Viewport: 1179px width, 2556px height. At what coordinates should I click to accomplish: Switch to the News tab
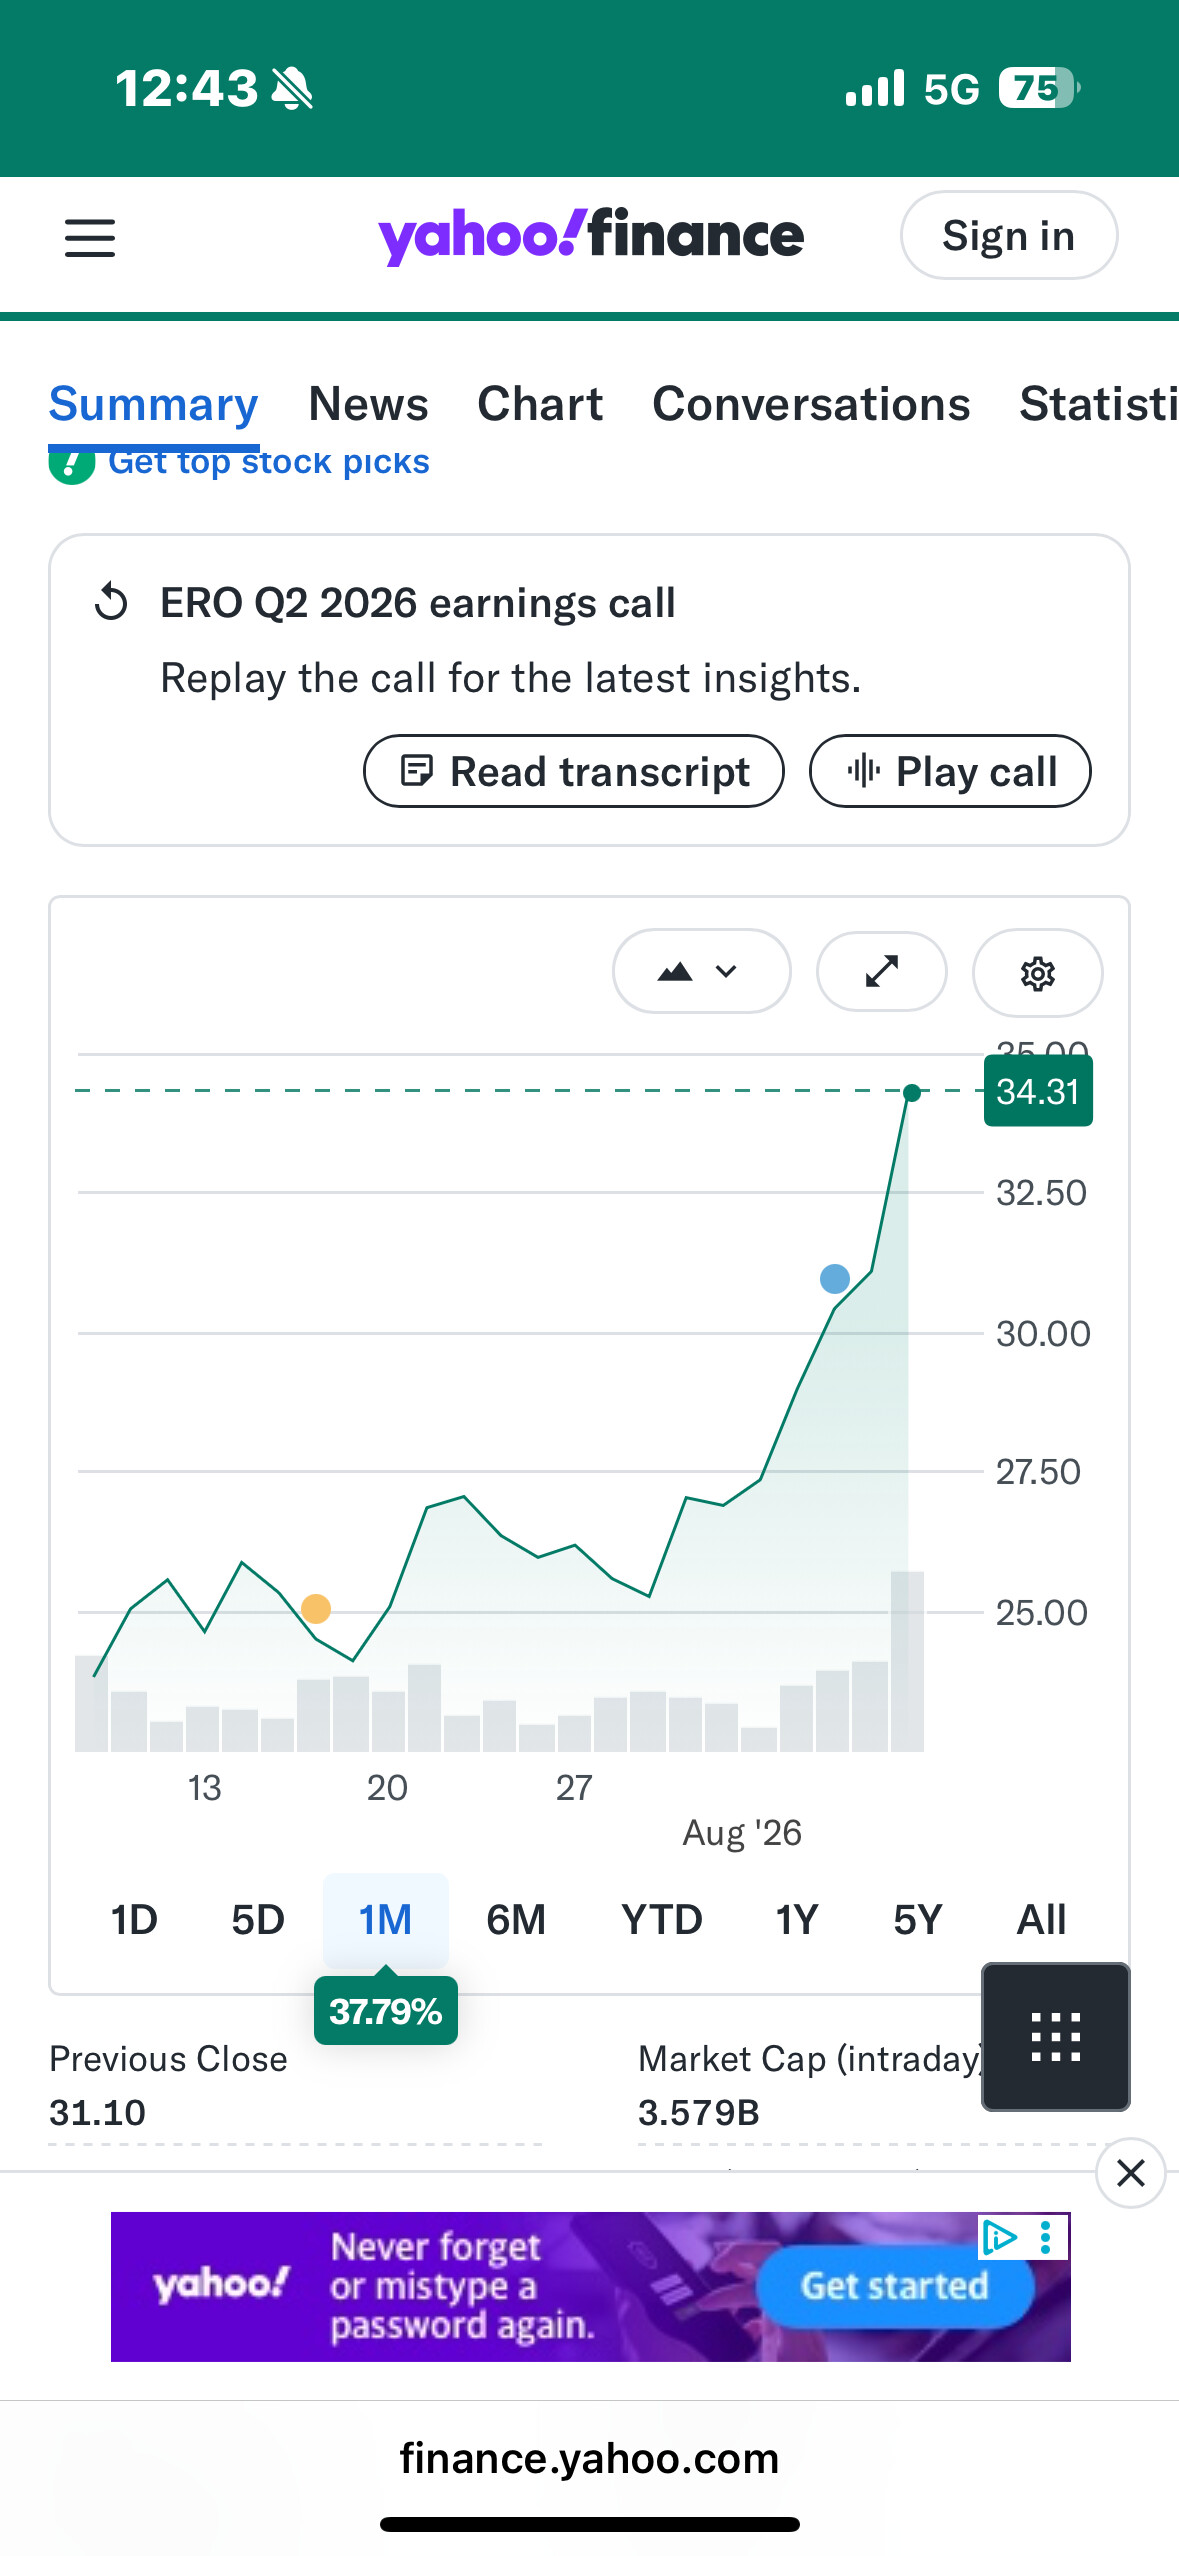click(368, 404)
